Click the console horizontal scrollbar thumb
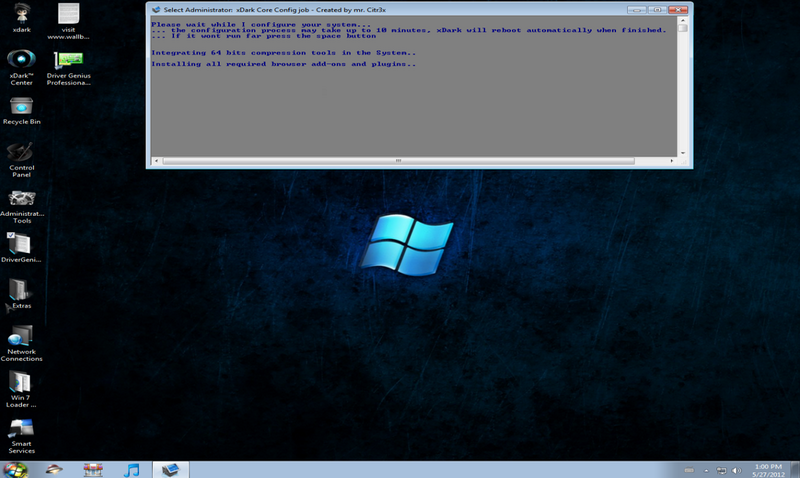The image size is (800, 478). pyautogui.click(x=398, y=161)
